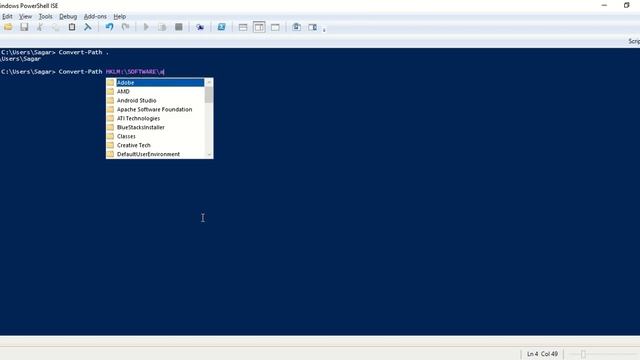Screen dimensions: 640x360
Task: Select AMD in the completion list
Action: (x=155, y=91)
